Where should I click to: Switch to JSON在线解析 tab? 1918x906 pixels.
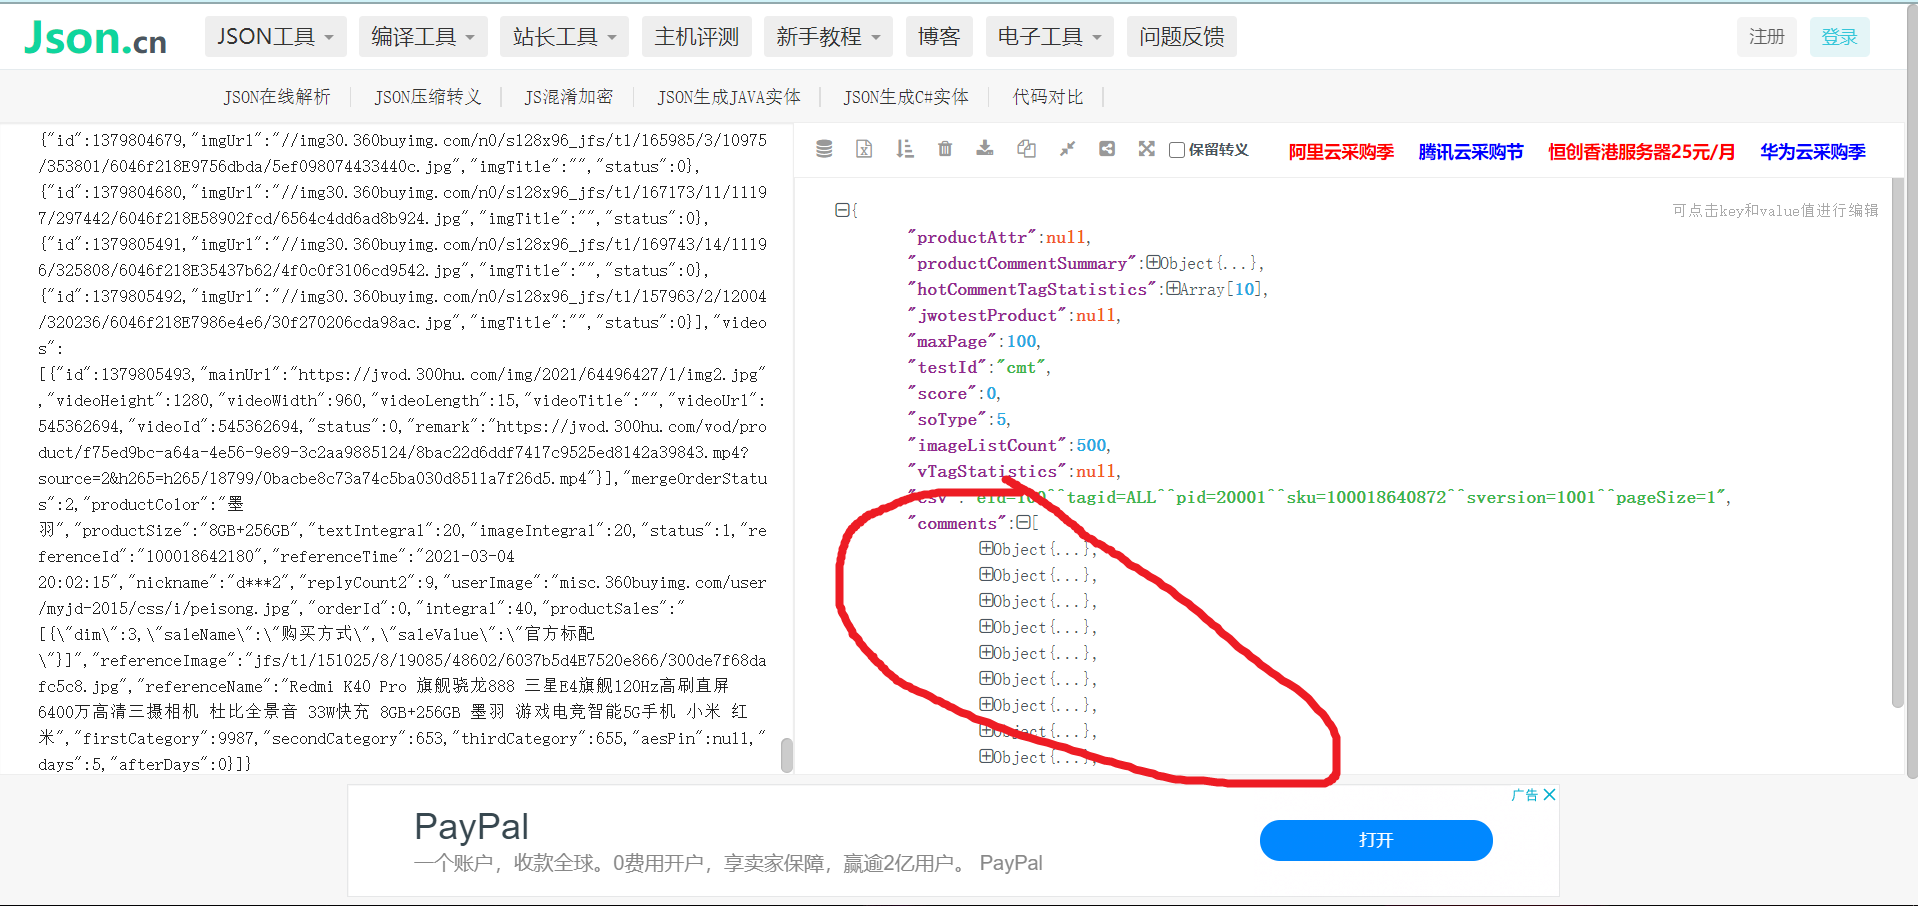coord(276,97)
